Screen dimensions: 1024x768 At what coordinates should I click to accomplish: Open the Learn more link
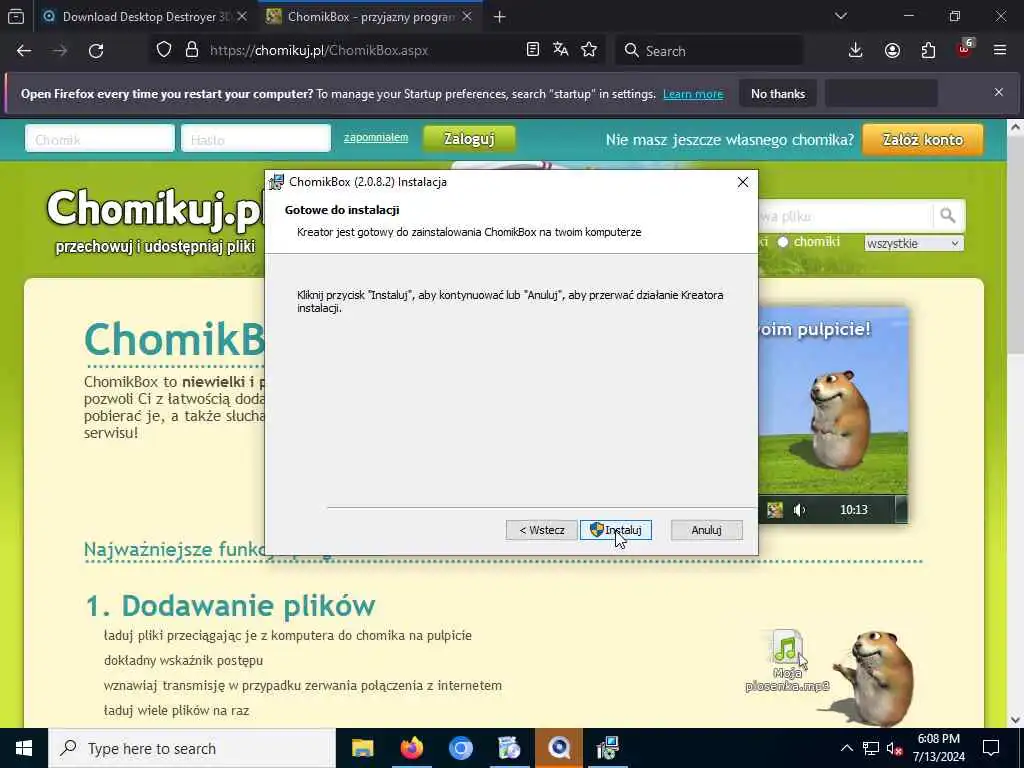point(693,94)
